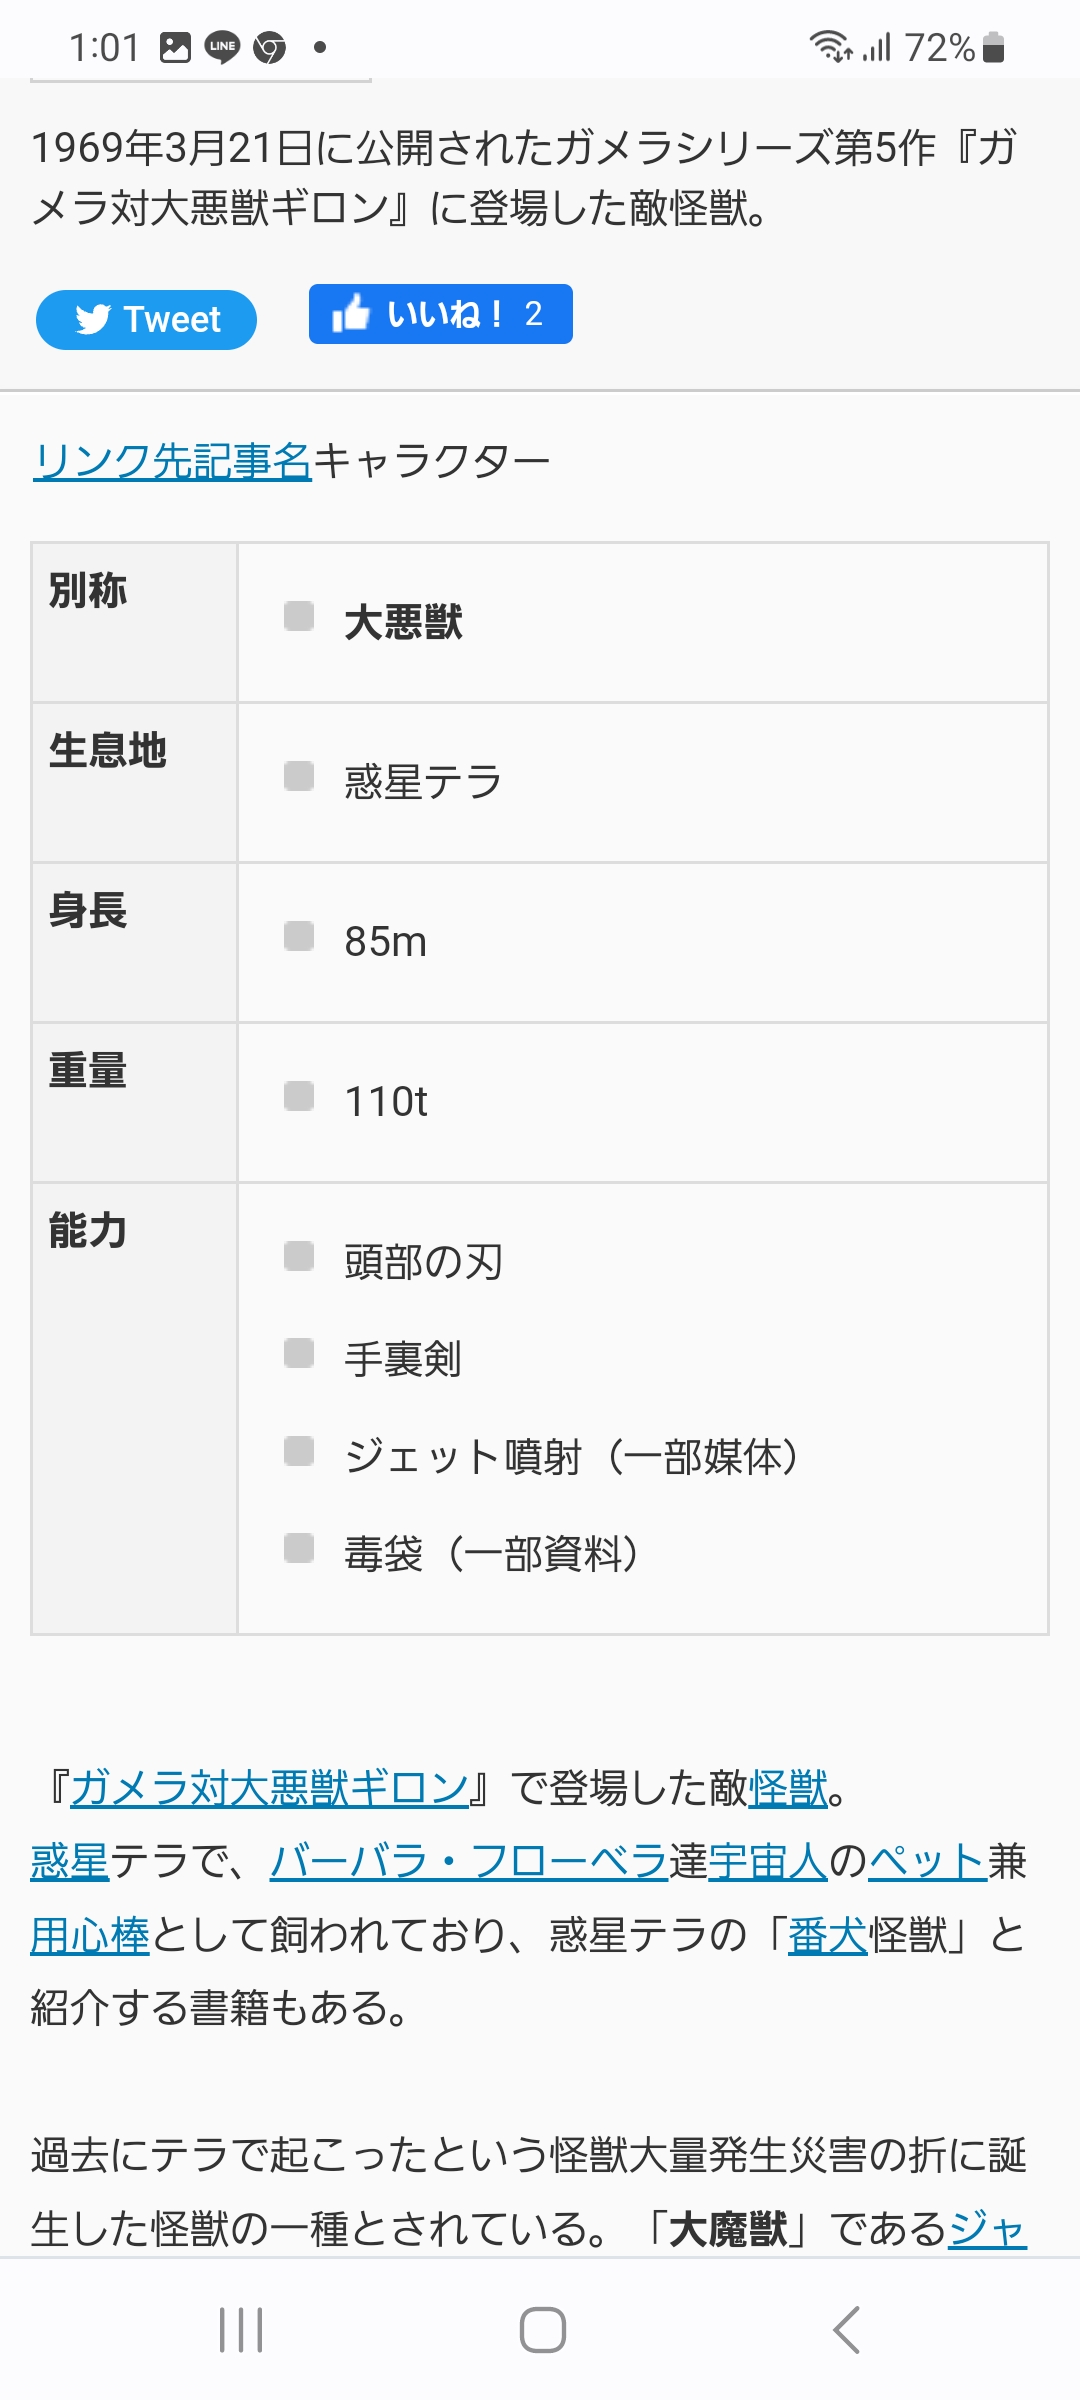The image size is (1080, 2400).
Task: Tap the LINE notification icon in status bar
Action: [x=222, y=47]
